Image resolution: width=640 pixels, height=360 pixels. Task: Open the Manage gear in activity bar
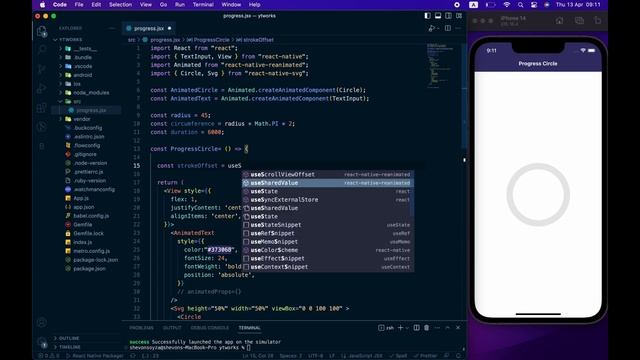point(42,342)
